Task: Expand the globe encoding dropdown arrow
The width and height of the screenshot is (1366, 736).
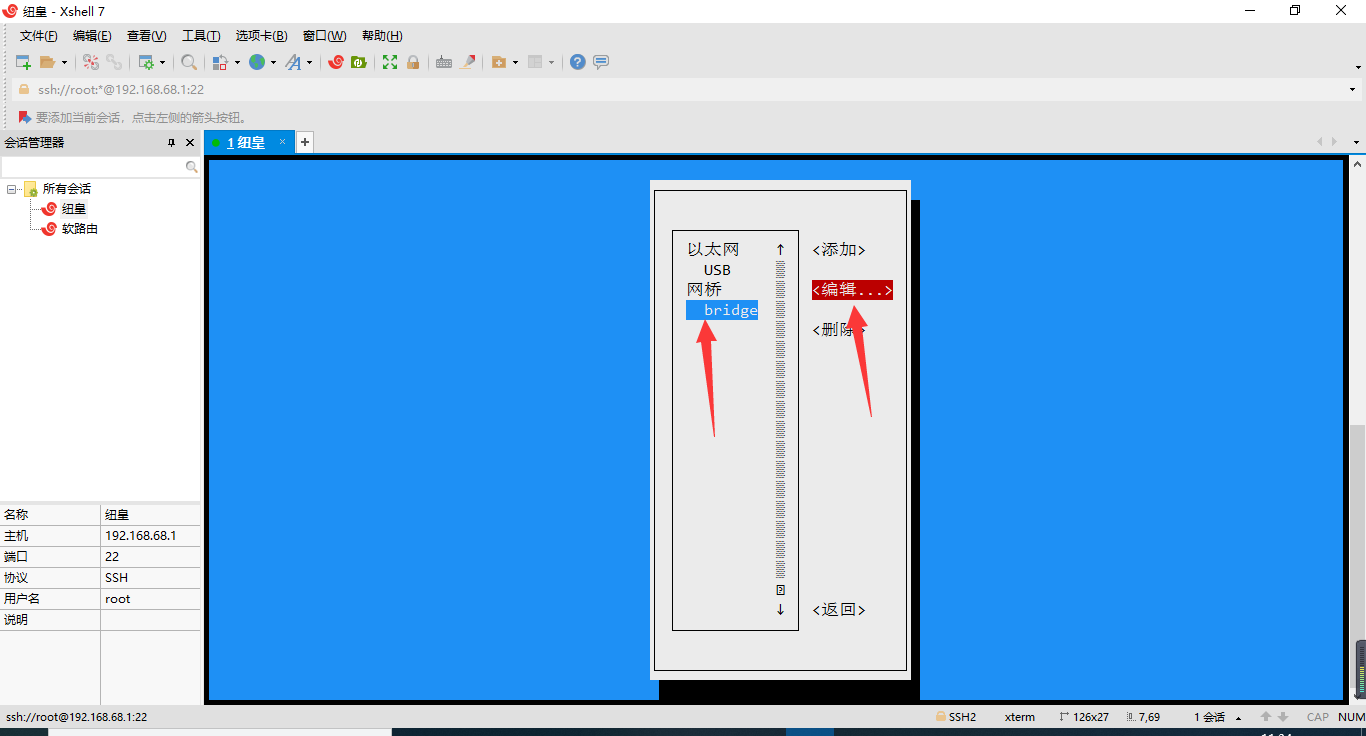Action: (x=273, y=62)
